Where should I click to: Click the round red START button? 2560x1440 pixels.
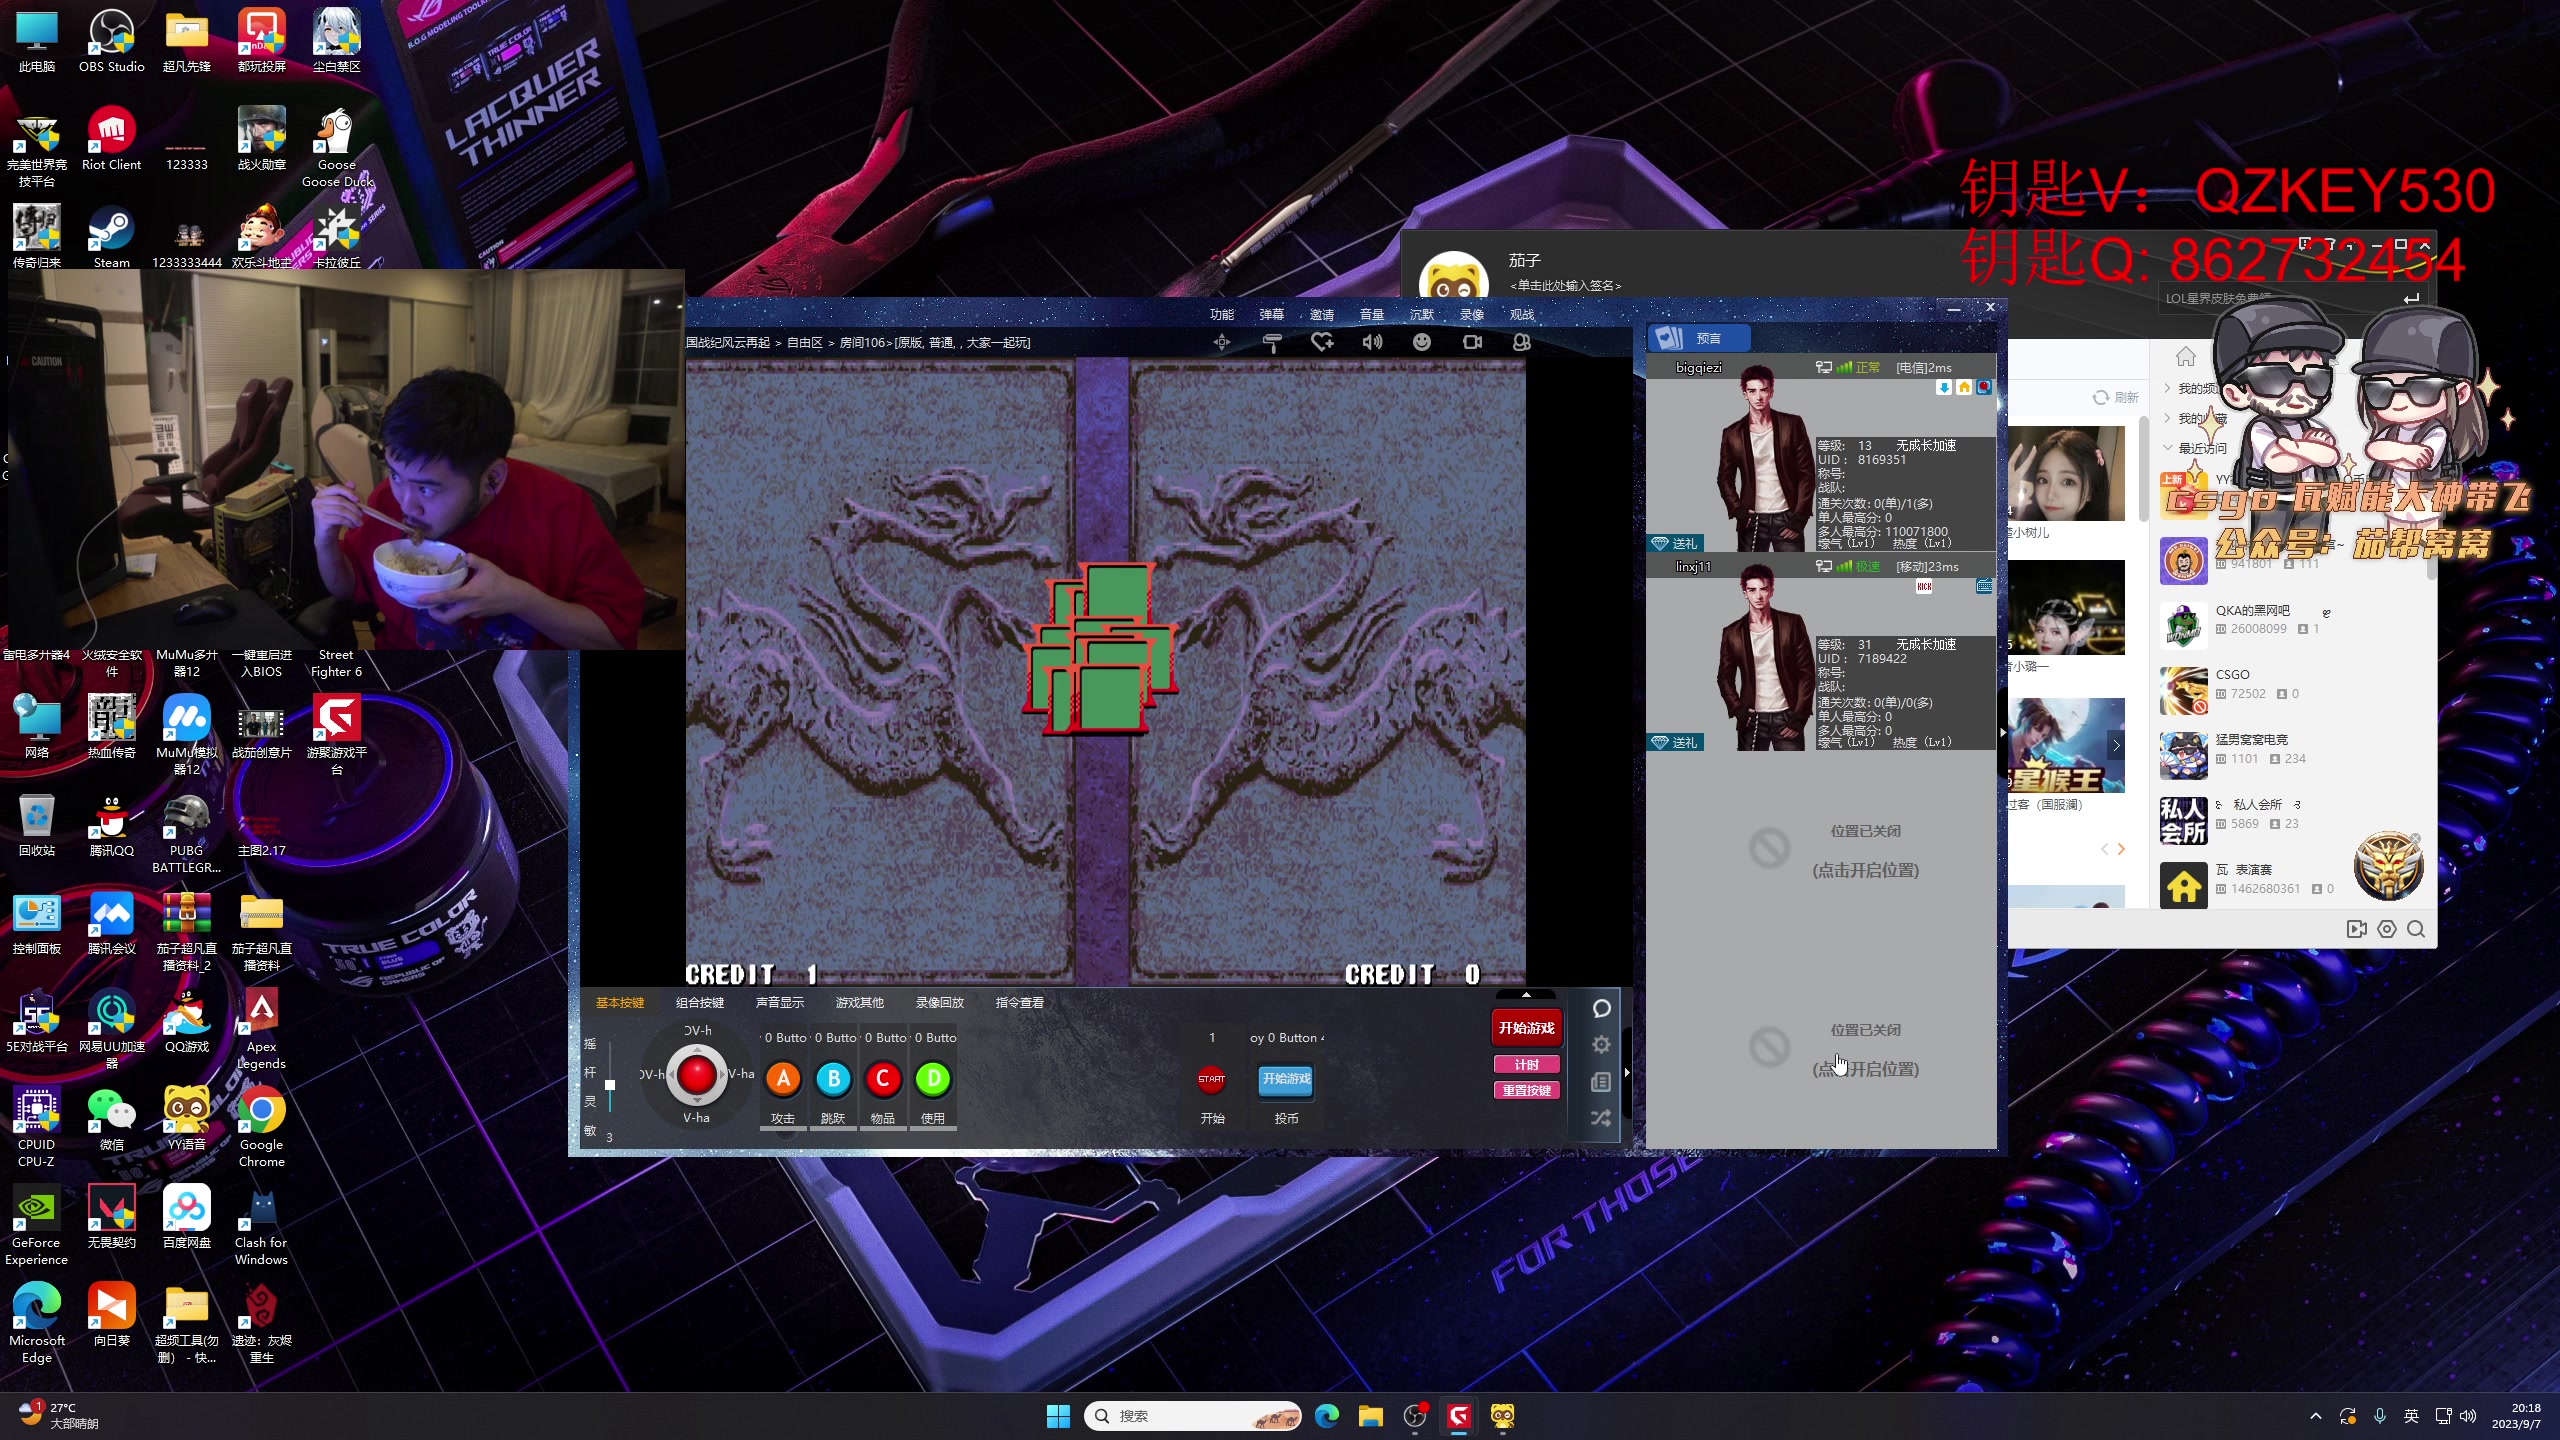[1212, 1079]
